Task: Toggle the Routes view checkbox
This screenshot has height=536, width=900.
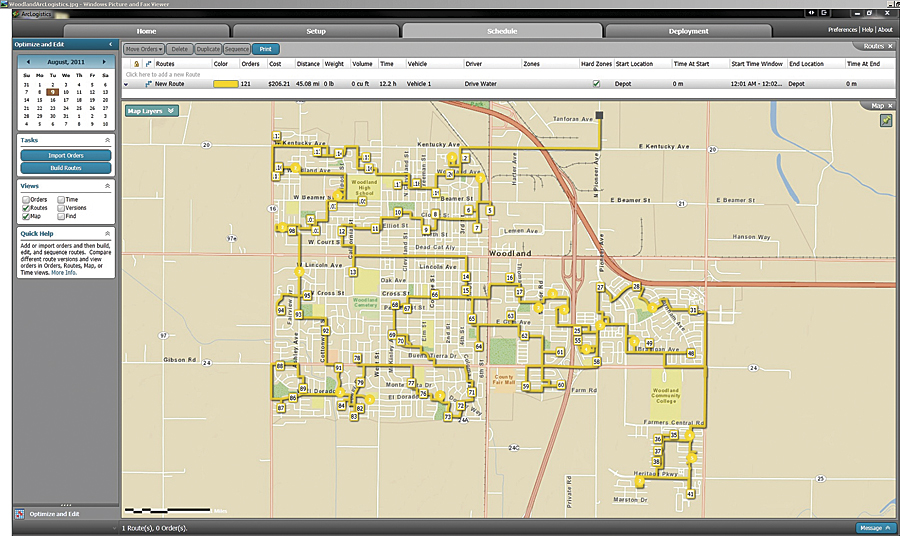Action: tap(26, 208)
